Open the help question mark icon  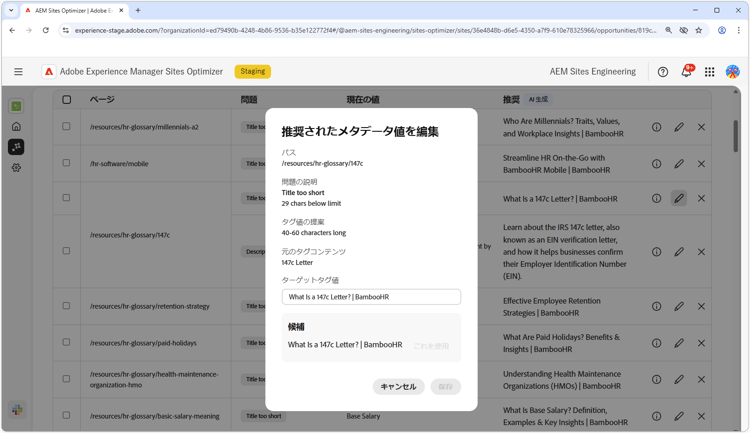pyautogui.click(x=662, y=72)
